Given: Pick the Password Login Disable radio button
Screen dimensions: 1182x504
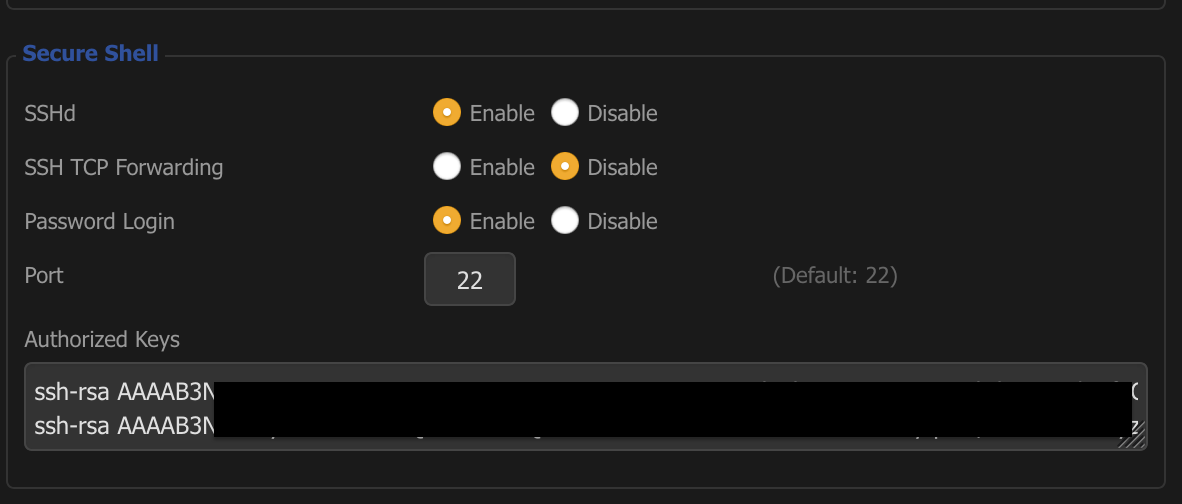Looking at the screenshot, I should 565,221.
